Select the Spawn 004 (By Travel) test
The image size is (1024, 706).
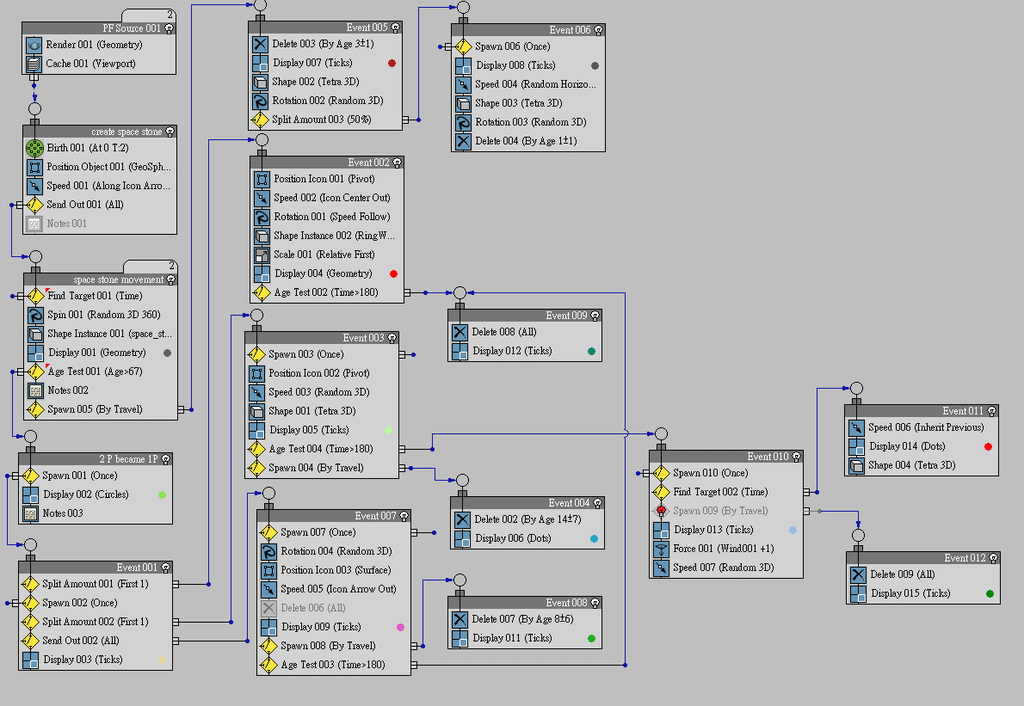point(322,468)
